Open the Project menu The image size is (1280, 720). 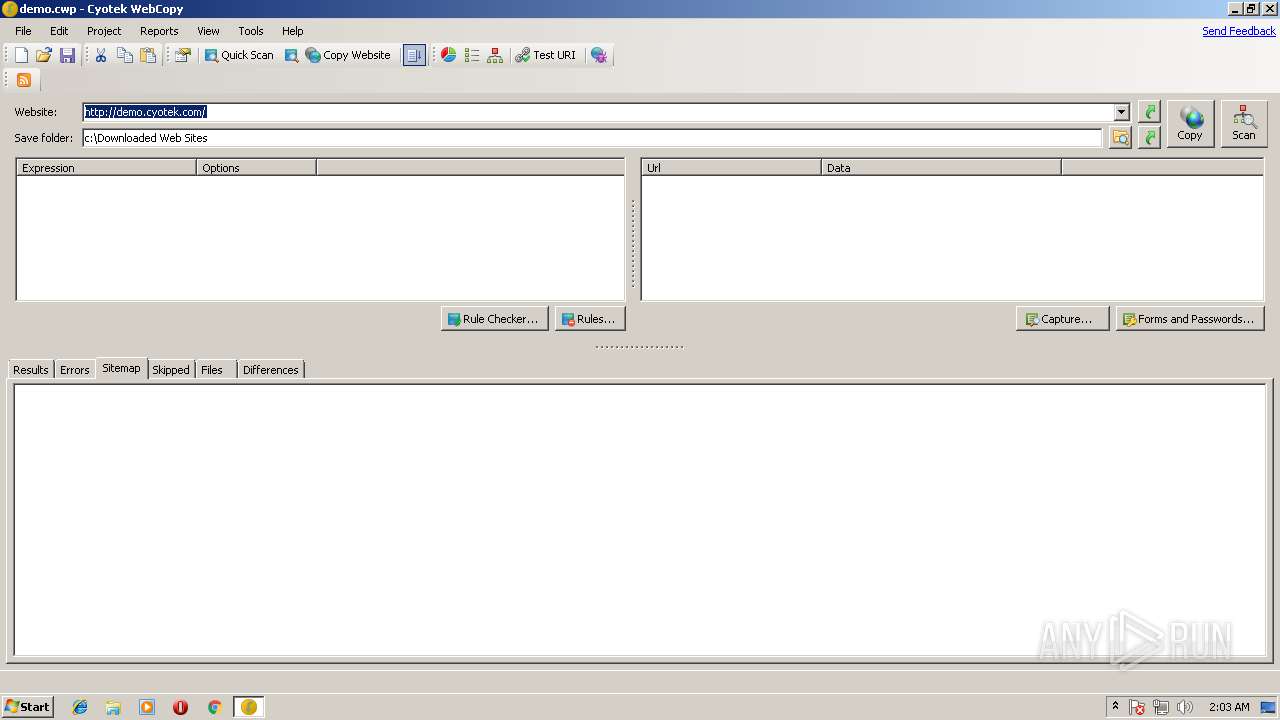[x=104, y=31]
